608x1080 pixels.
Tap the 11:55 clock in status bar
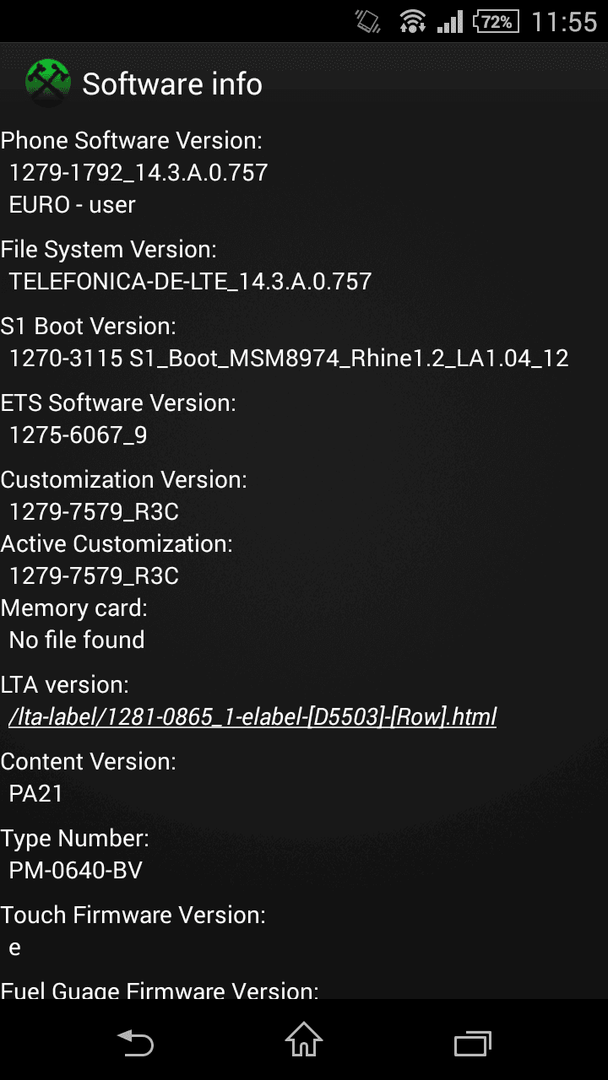tap(564, 22)
